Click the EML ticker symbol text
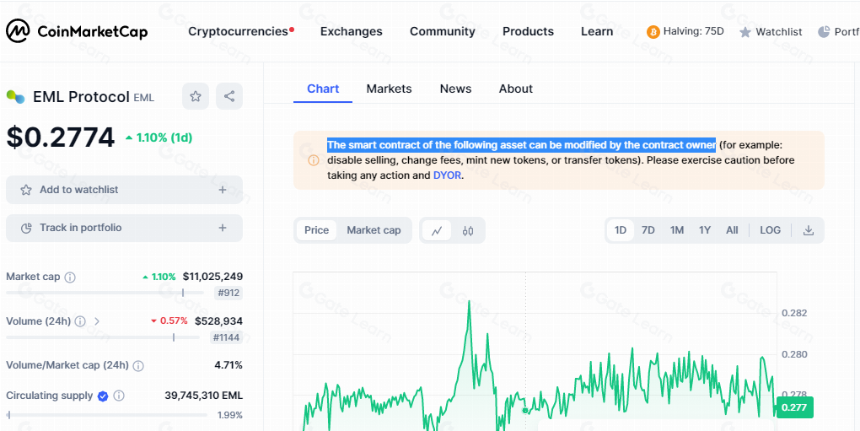 click(144, 98)
